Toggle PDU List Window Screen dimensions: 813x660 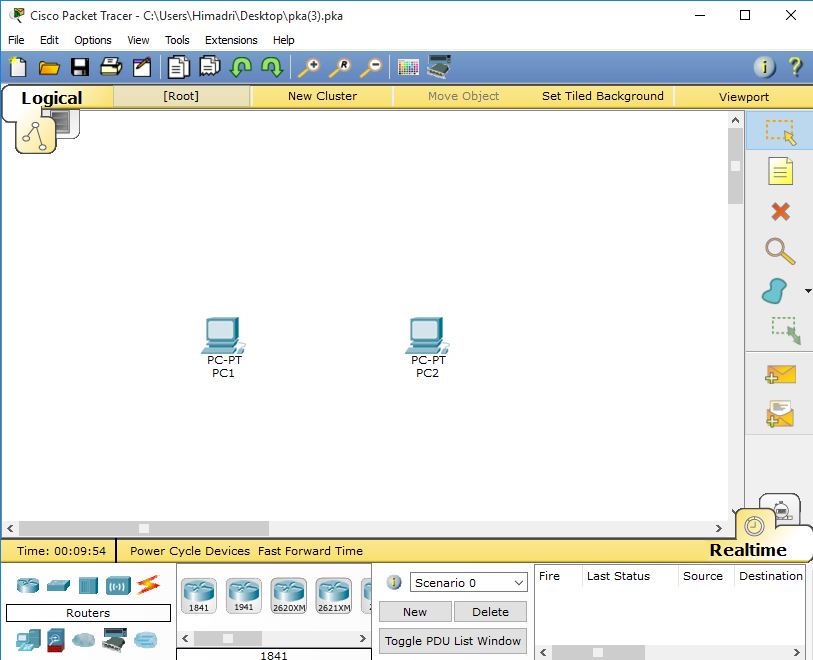[452, 641]
